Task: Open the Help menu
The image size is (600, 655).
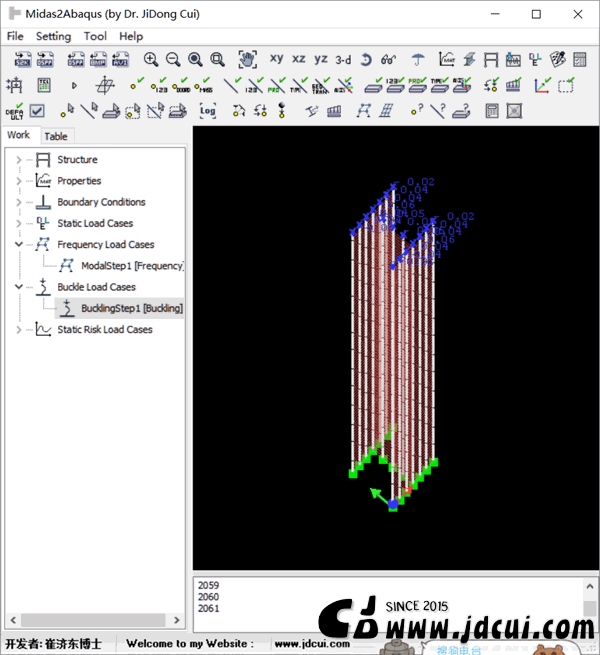Action: point(131,36)
